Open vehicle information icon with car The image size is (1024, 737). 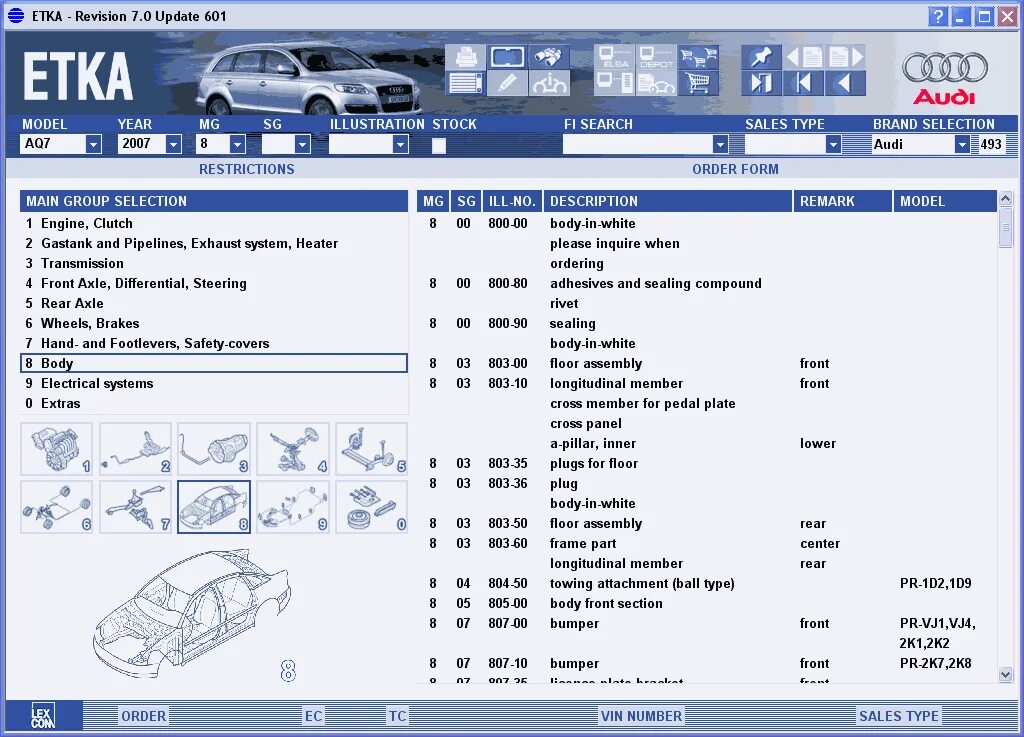(549, 84)
